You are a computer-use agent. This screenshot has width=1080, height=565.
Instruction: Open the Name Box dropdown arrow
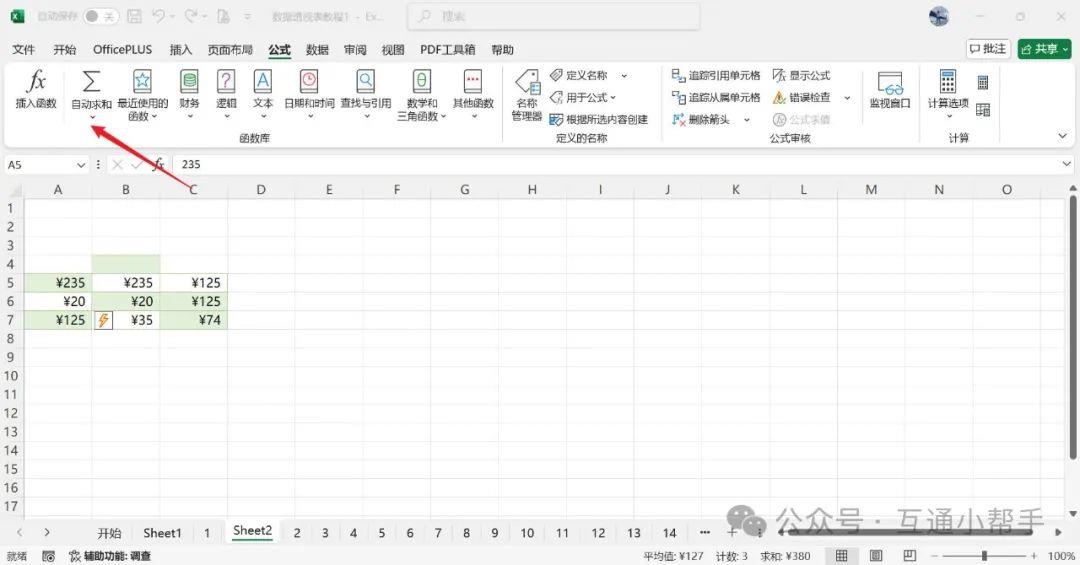(x=81, y=165)
